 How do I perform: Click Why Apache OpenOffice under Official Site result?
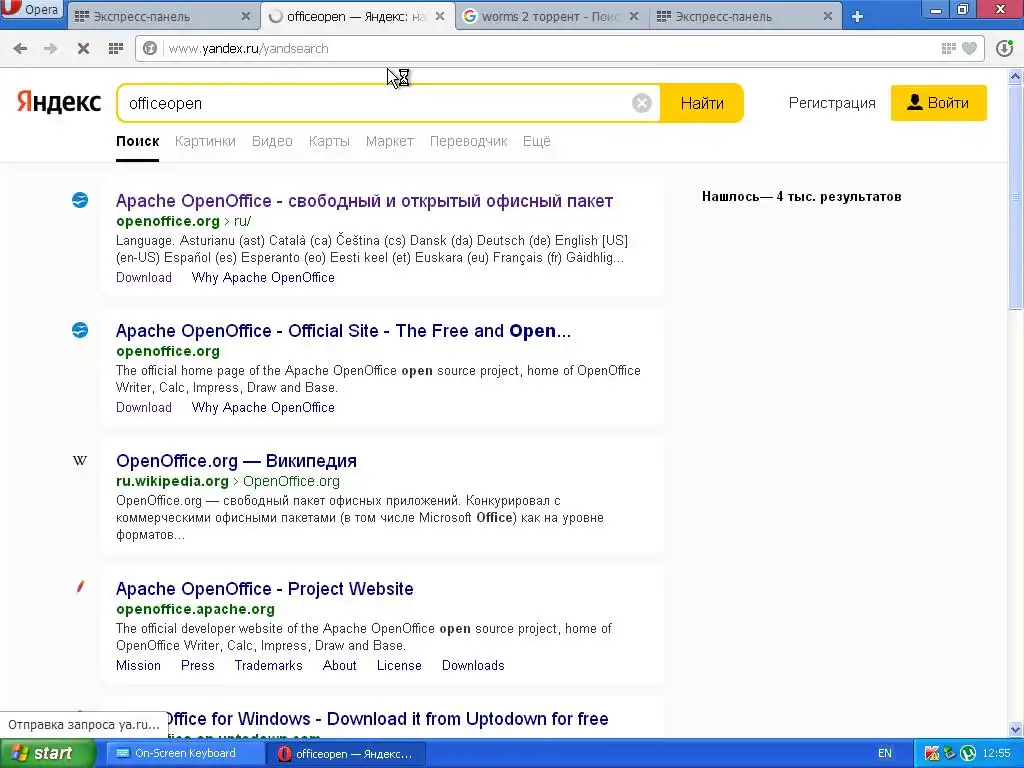[263, 408]
